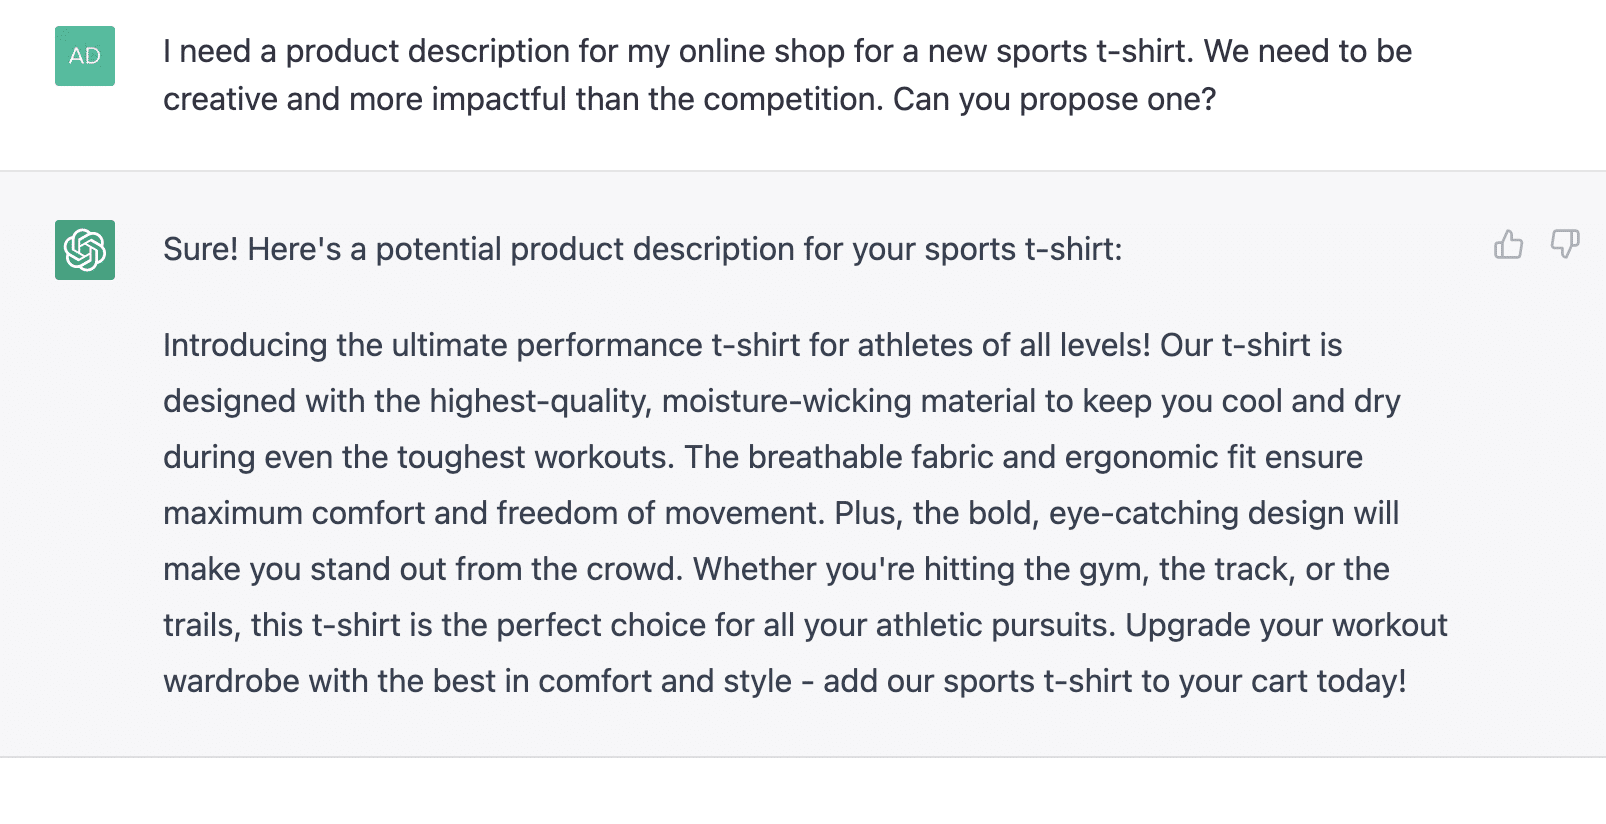The image size is (1606, 824).
Task: Dislike the response with thumbs down
Action: [x=1564, y=244]
